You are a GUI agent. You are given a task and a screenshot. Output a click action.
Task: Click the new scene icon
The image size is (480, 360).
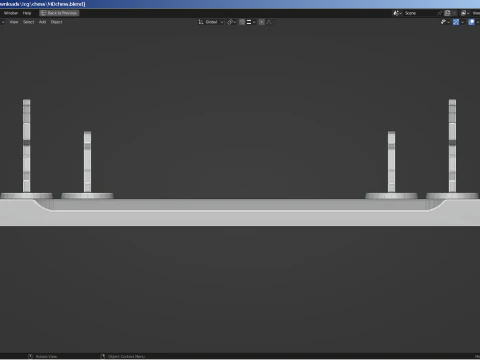[x=447, y=13]
